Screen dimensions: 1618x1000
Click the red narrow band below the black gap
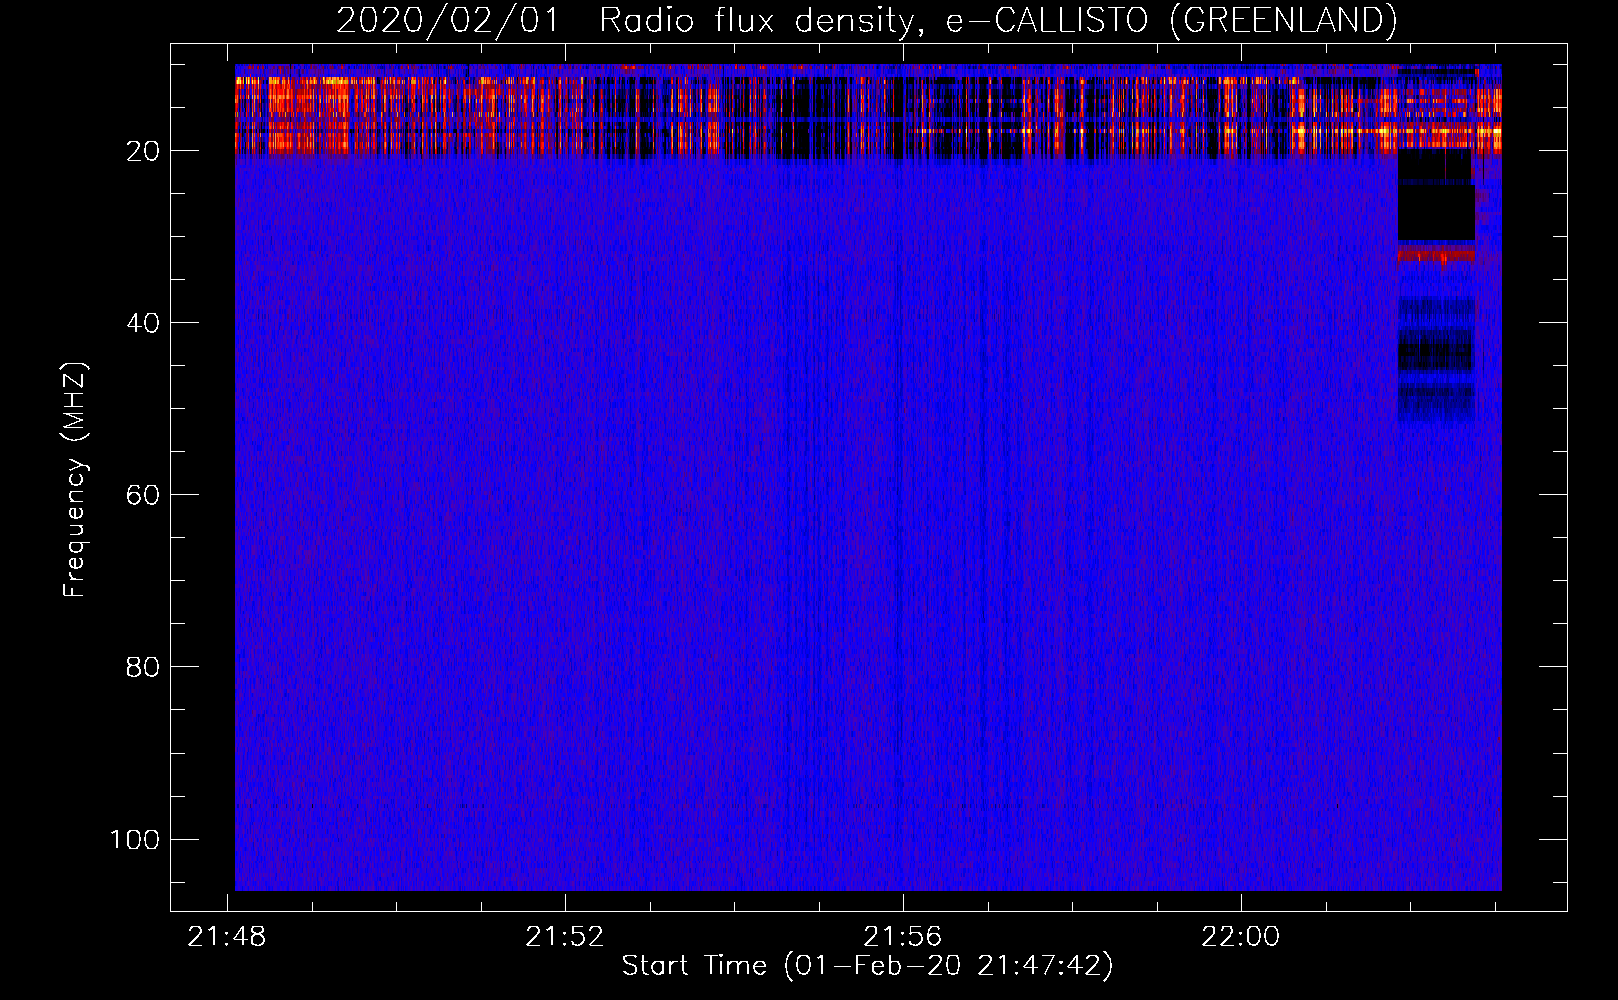tap(1436, 256)
